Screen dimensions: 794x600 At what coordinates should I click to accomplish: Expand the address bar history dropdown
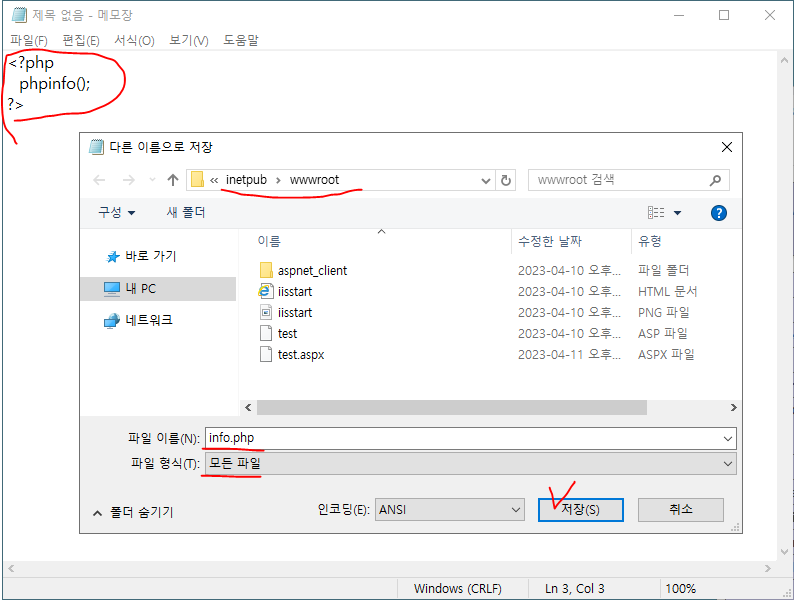[485, 181]
